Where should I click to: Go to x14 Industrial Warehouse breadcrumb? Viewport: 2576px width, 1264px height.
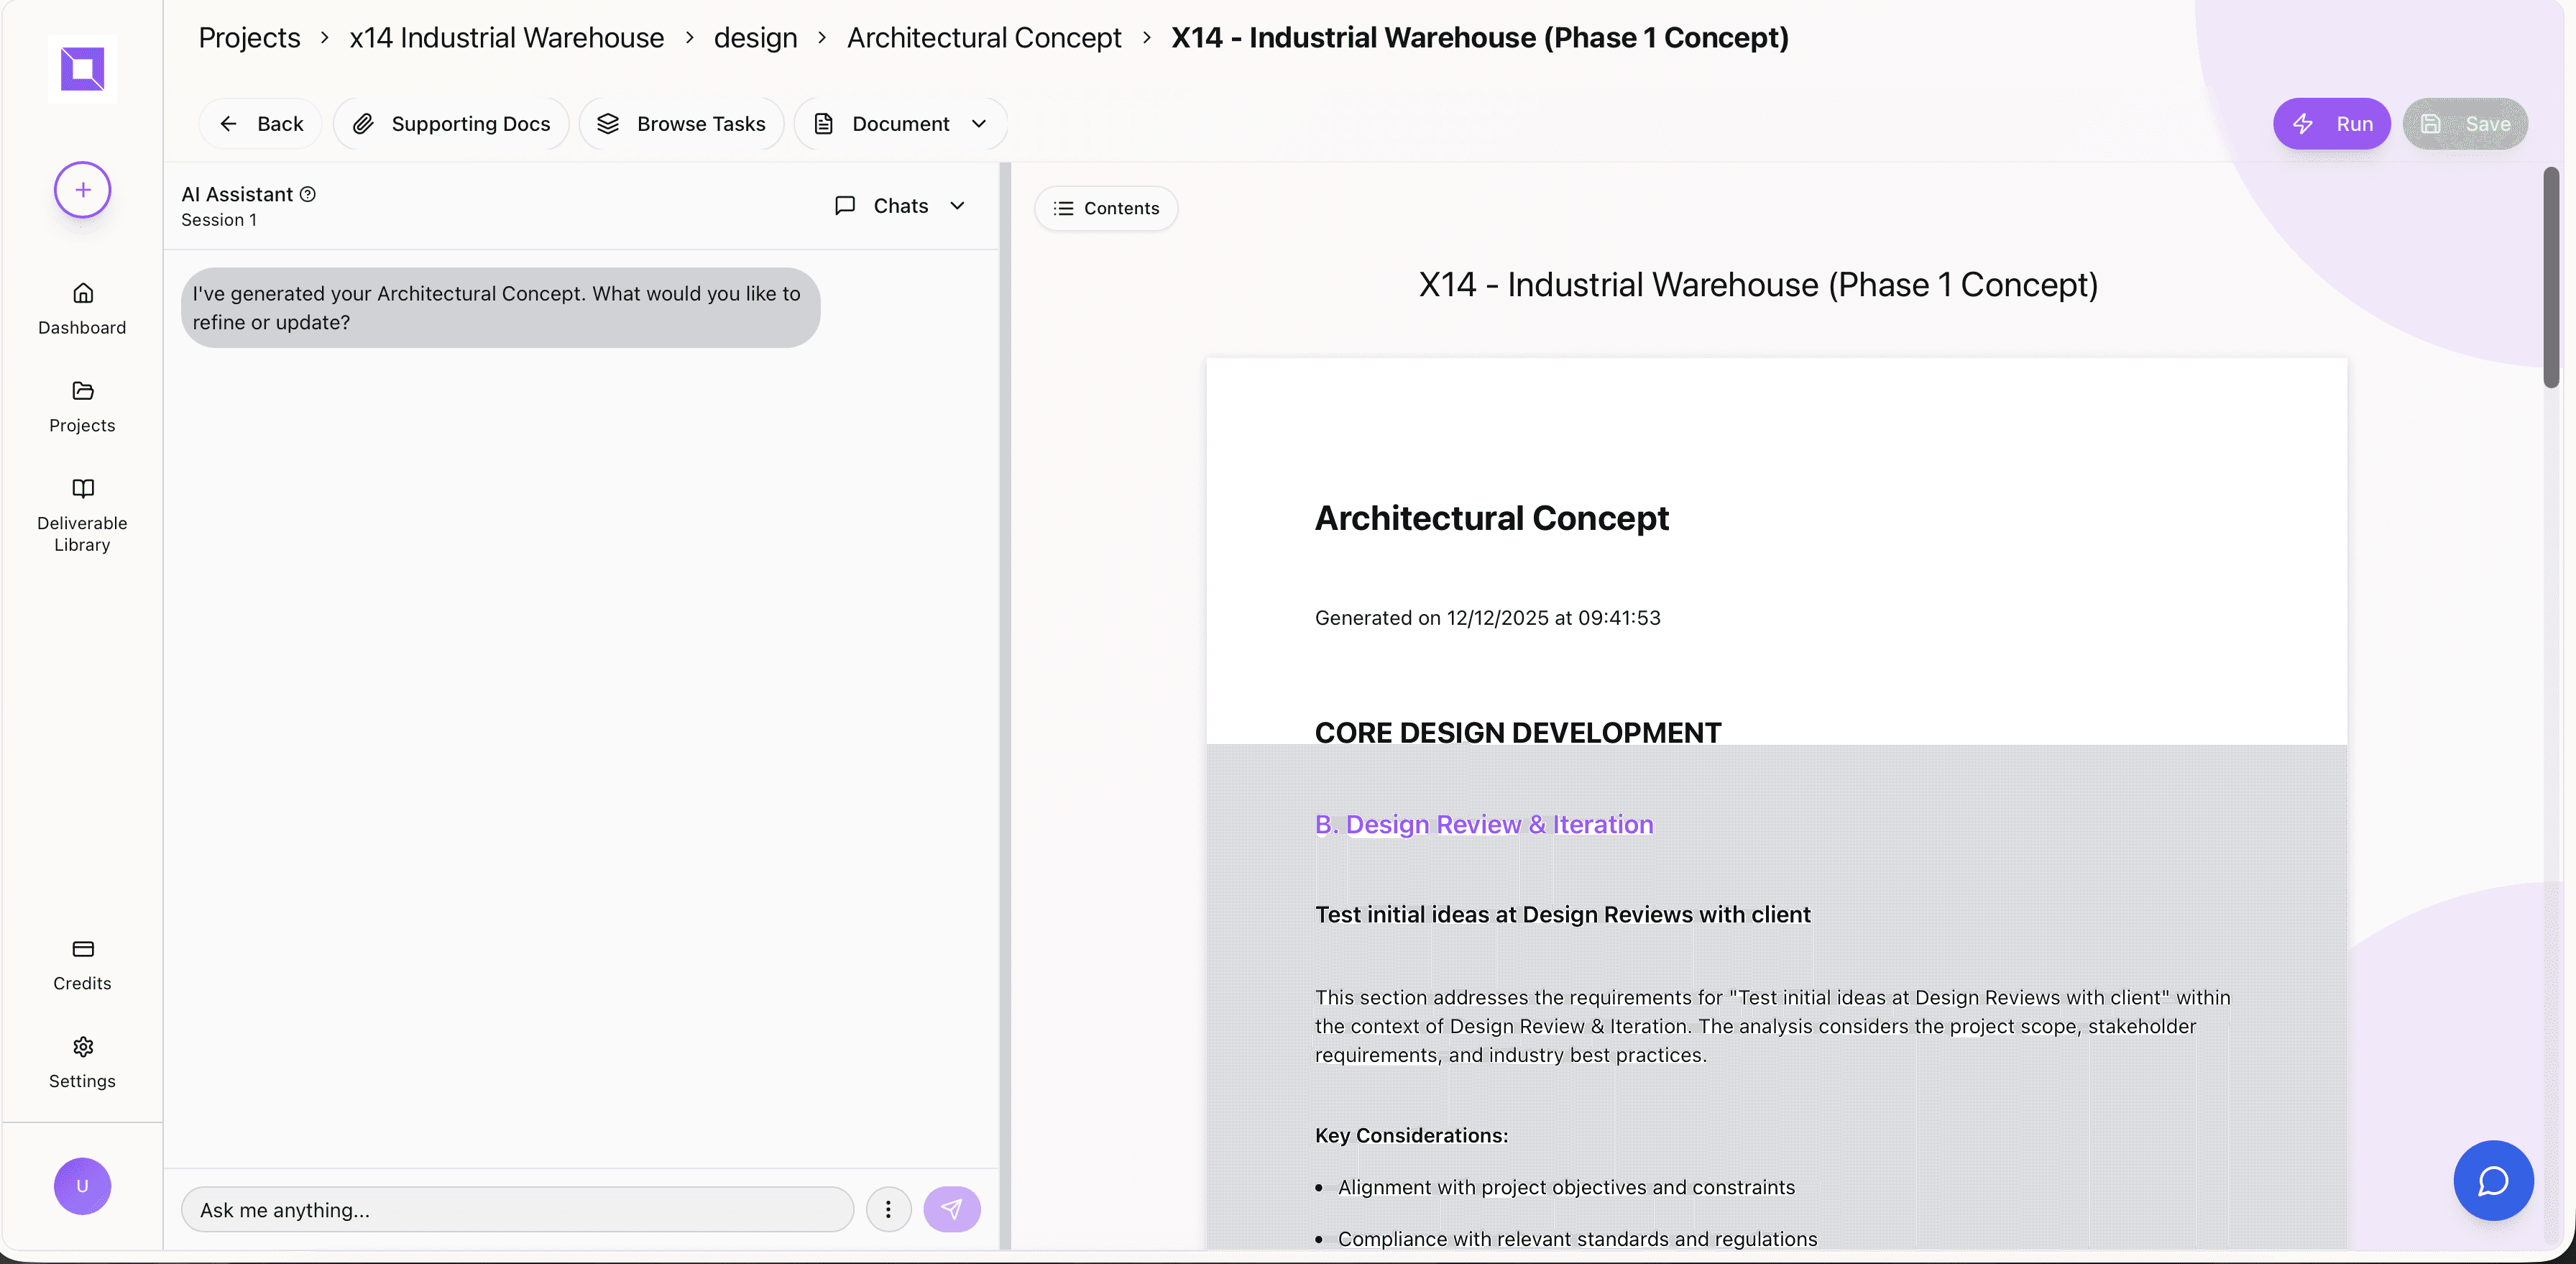point(506,38)
